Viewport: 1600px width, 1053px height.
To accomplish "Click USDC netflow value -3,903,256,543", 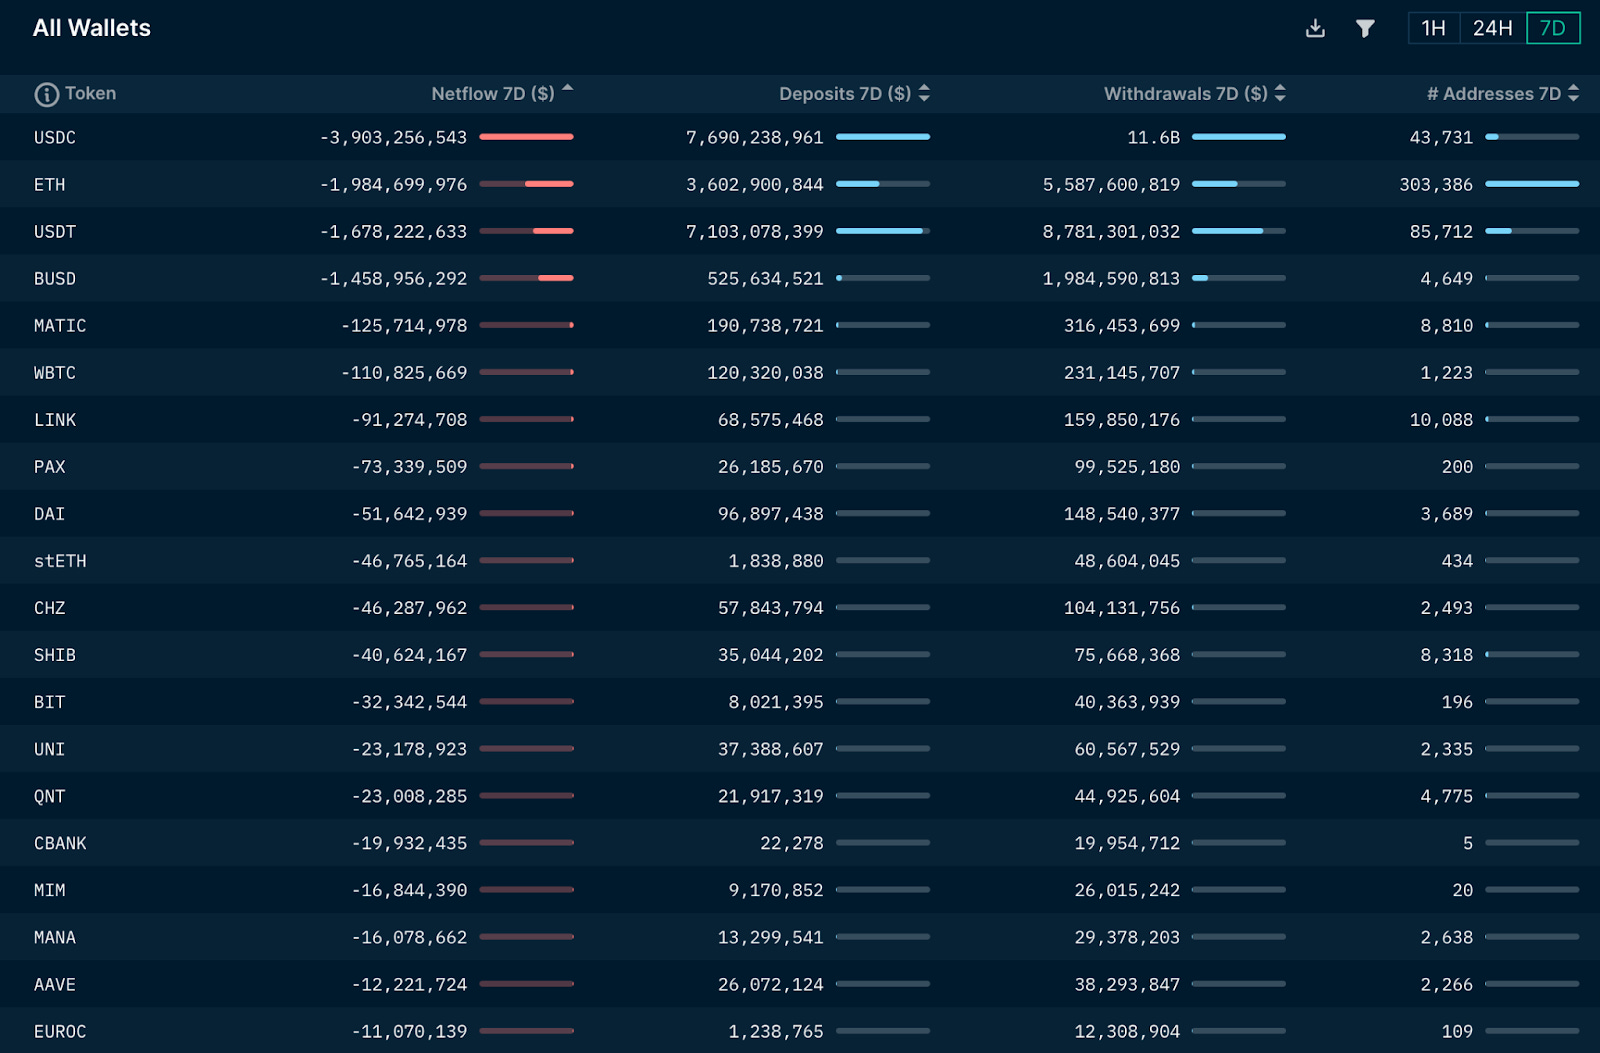I will pos(393,137).
